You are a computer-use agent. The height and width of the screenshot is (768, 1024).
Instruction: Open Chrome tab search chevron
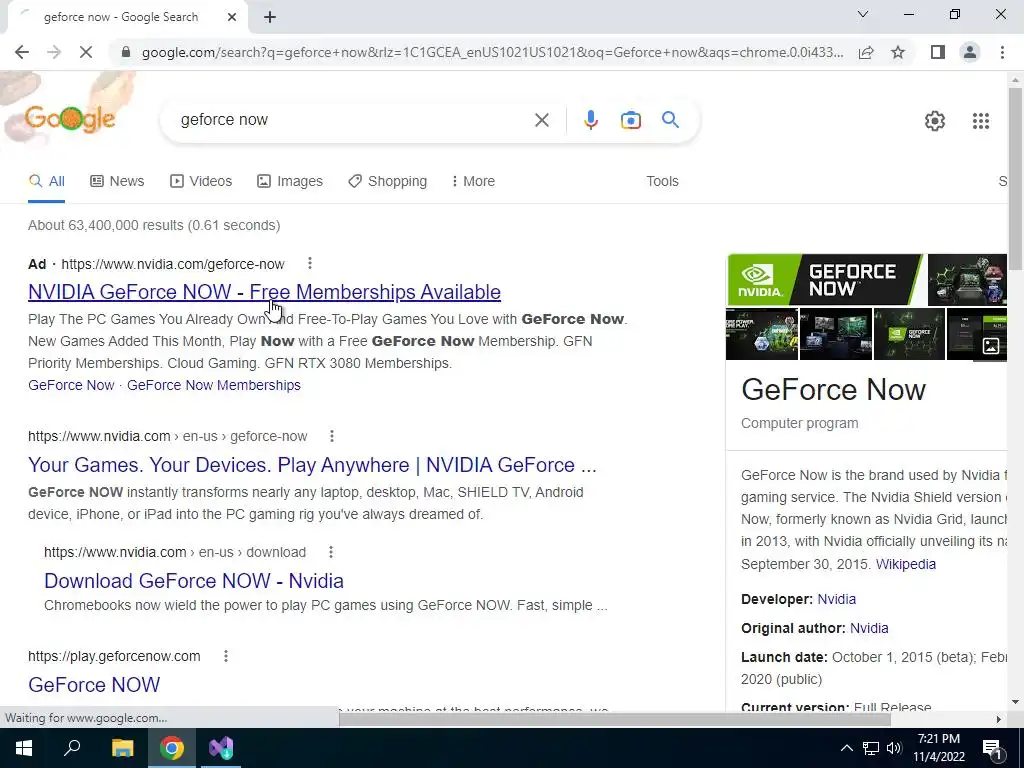pos(862,14)
